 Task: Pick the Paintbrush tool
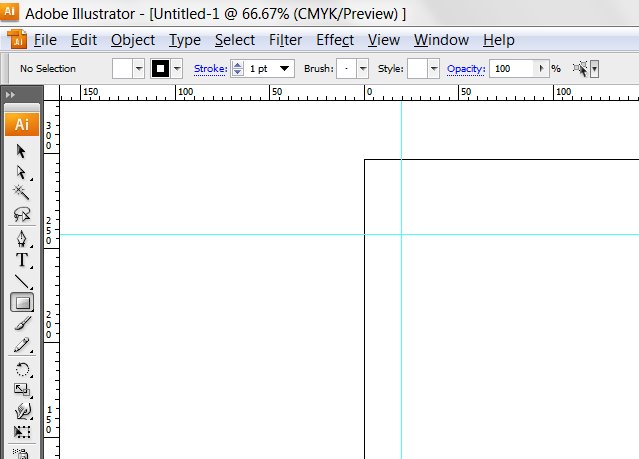click(x=22, y=323)
